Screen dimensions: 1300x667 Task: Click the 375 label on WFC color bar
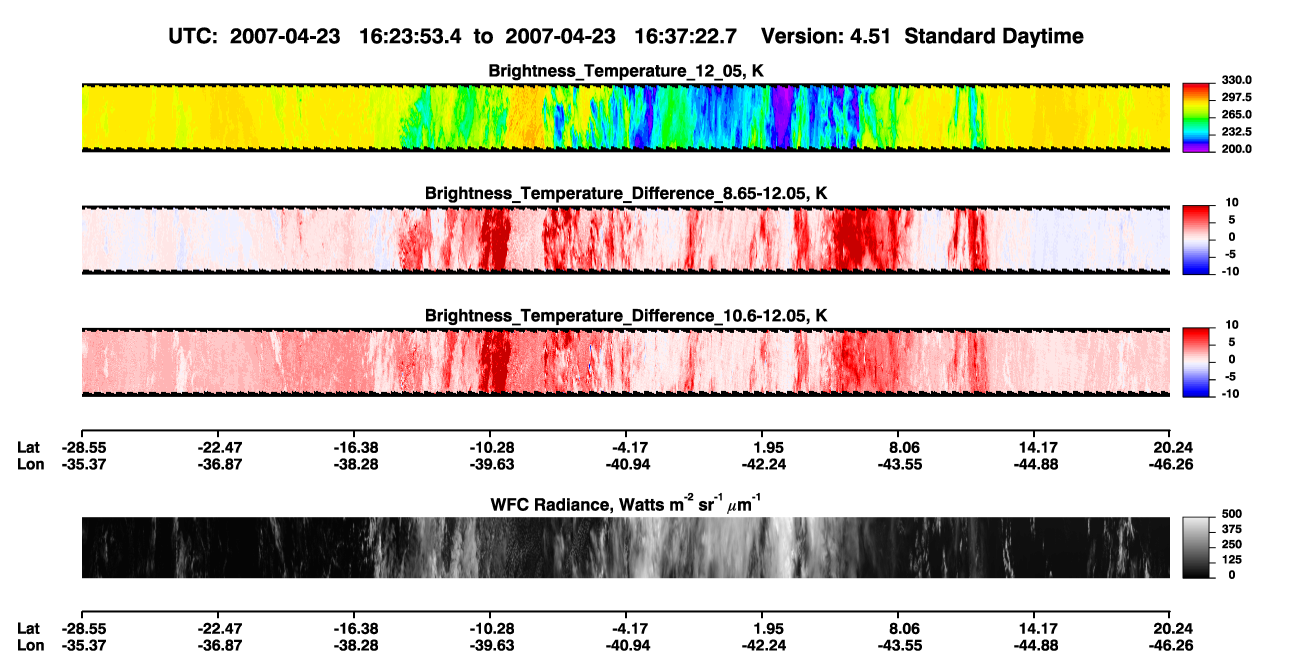[1231, 530]
